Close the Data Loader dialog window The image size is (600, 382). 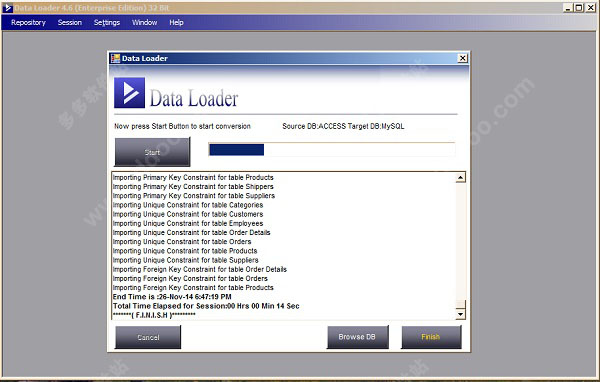pos(462,58)
